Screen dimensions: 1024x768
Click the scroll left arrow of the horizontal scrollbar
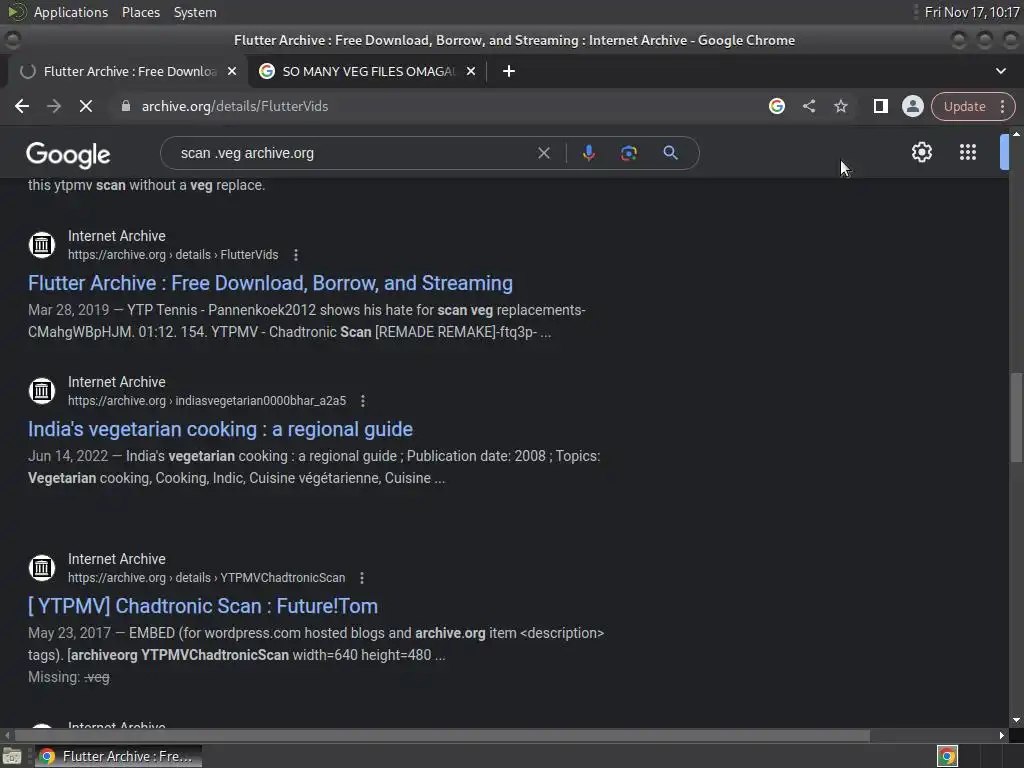pyautogui.click(x=7, y=736)
